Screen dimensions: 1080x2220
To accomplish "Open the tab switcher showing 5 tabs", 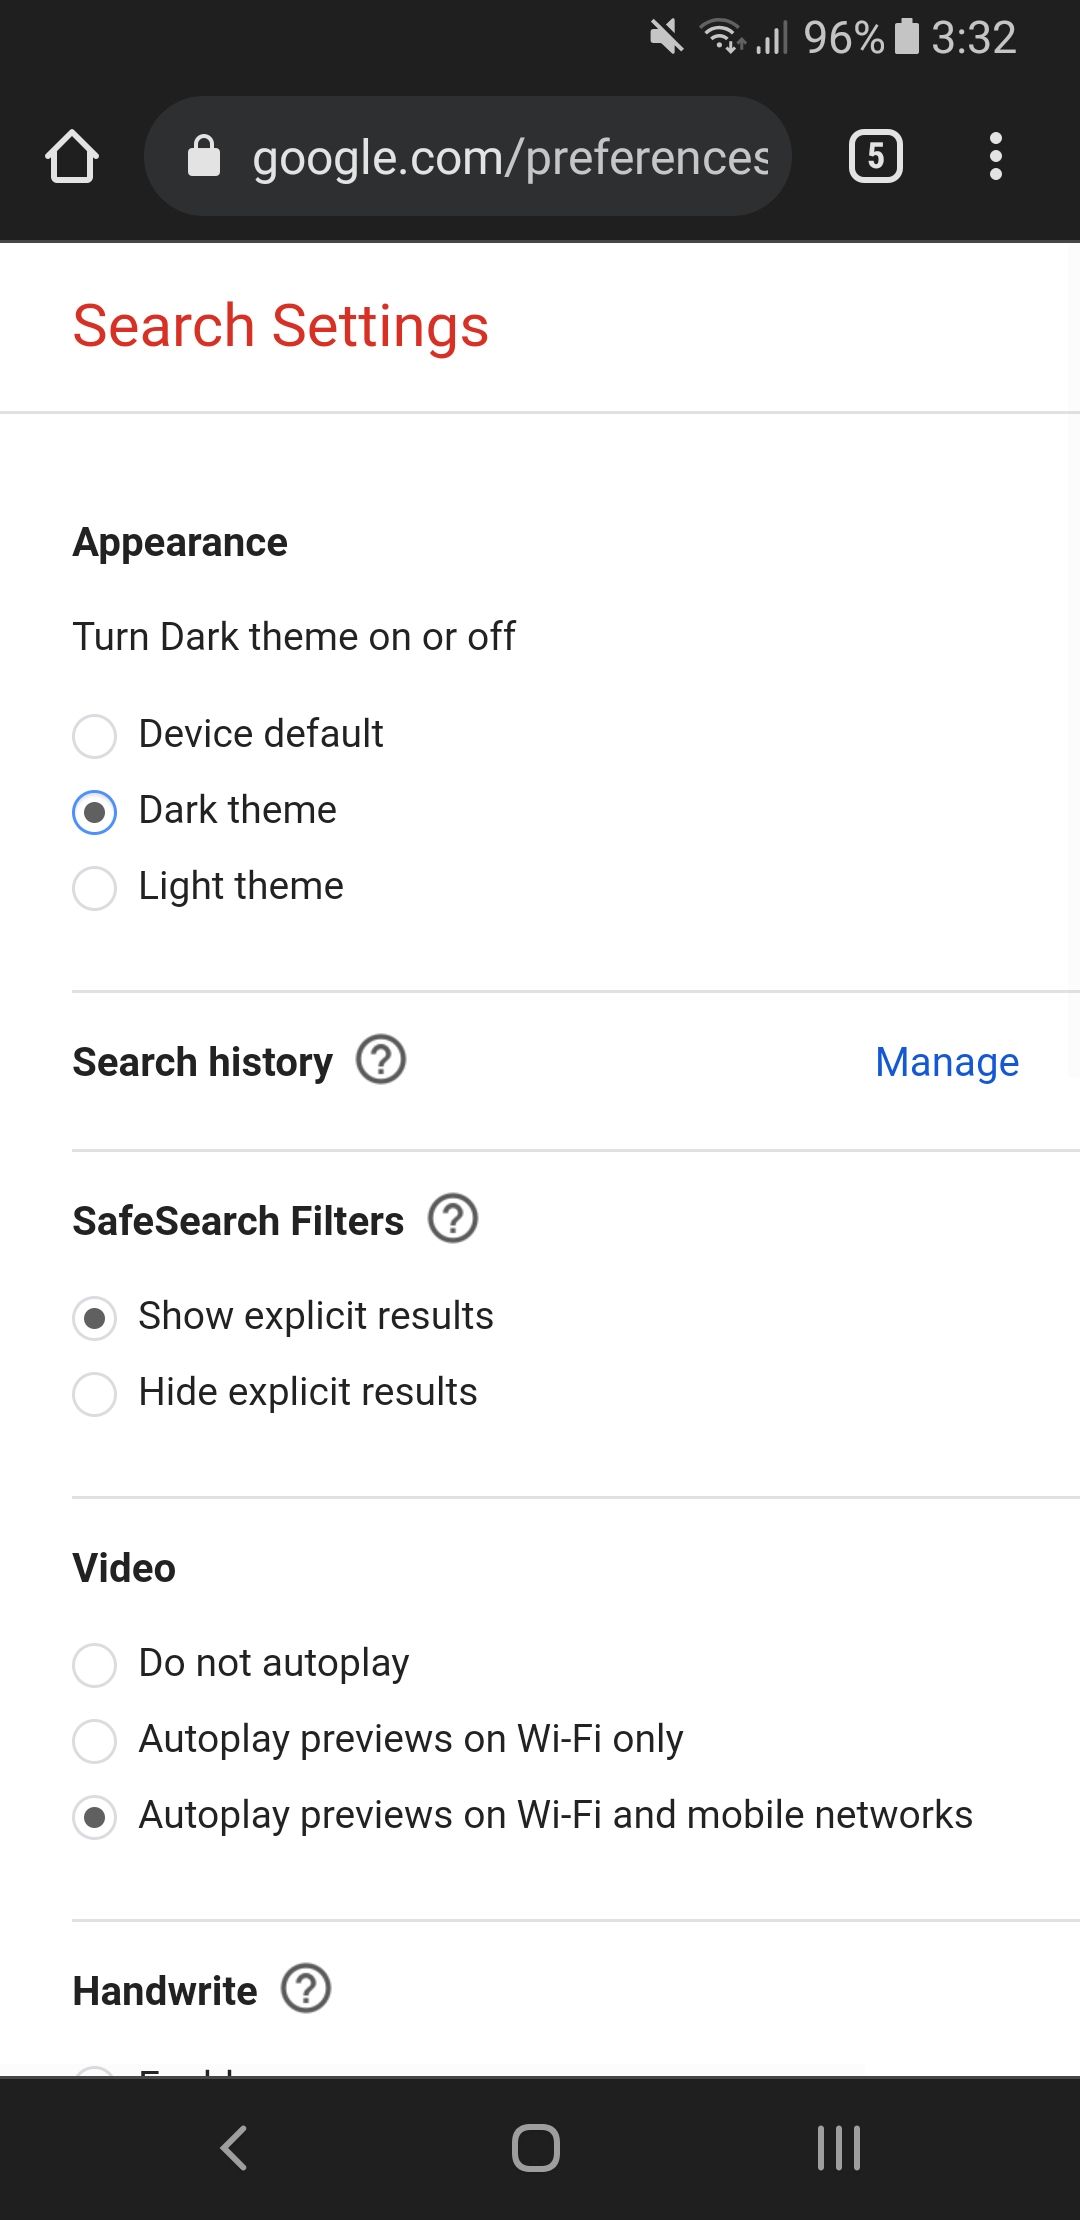I will point(875,157).
